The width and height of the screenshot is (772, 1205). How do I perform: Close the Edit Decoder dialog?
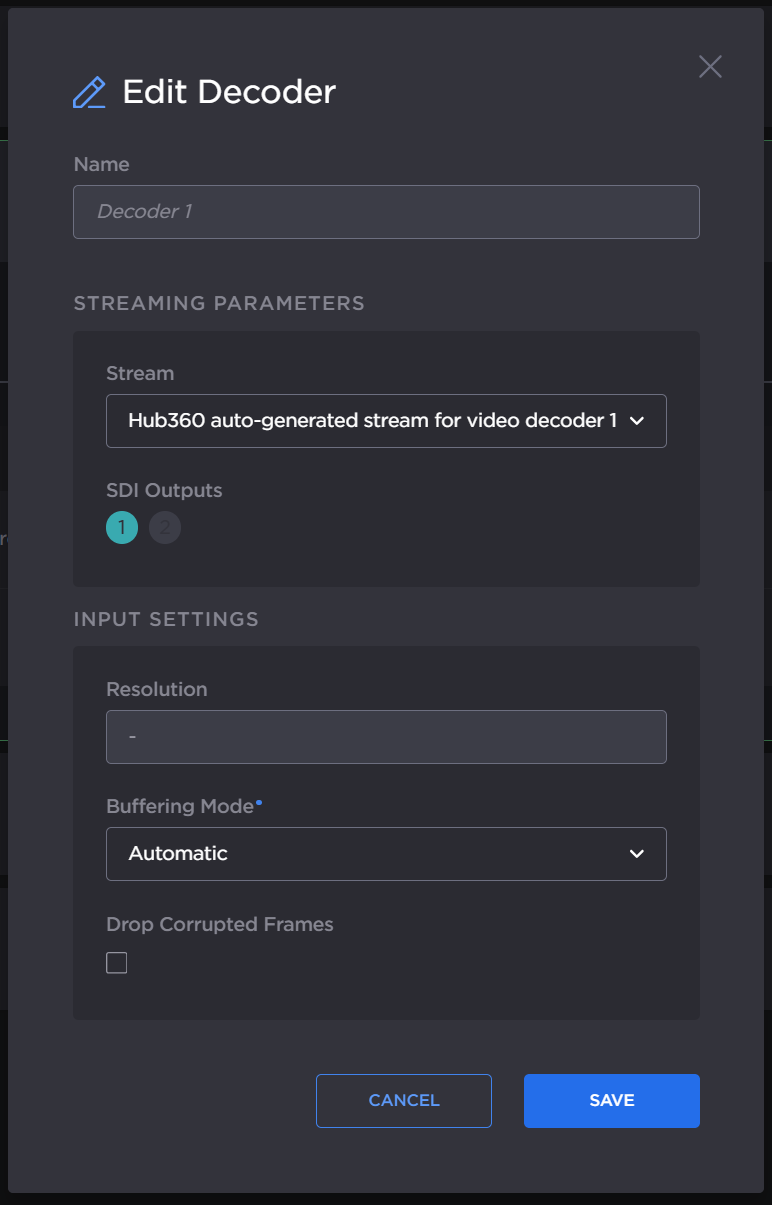point(710,67)
